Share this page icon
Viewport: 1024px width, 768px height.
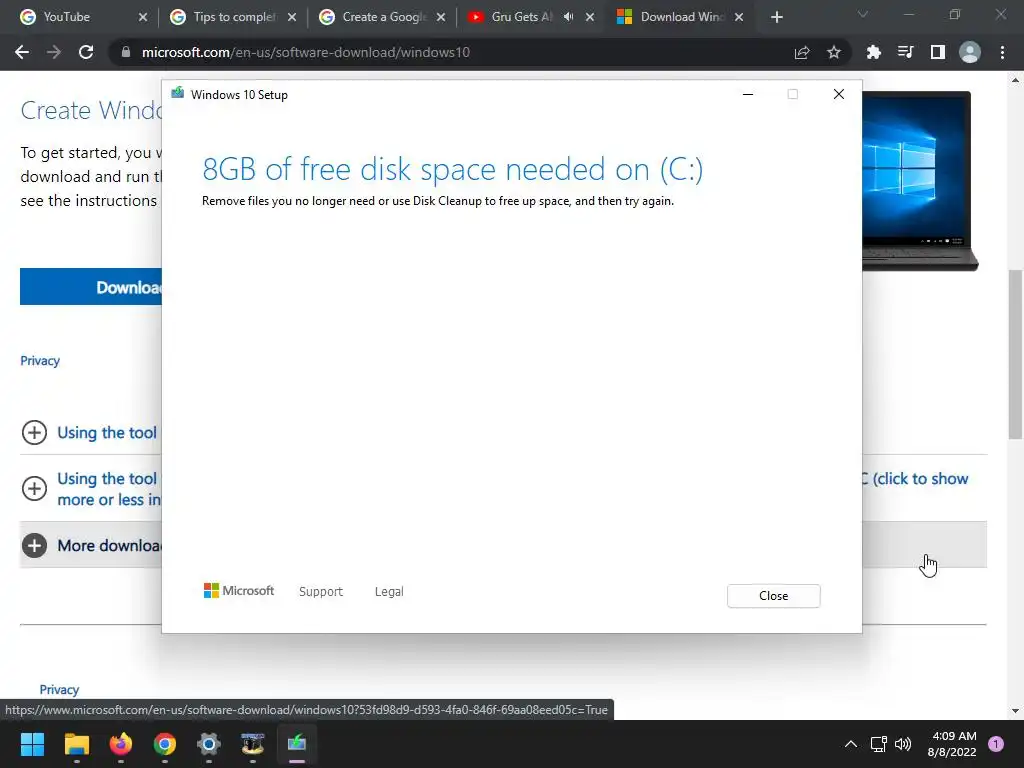802,52
